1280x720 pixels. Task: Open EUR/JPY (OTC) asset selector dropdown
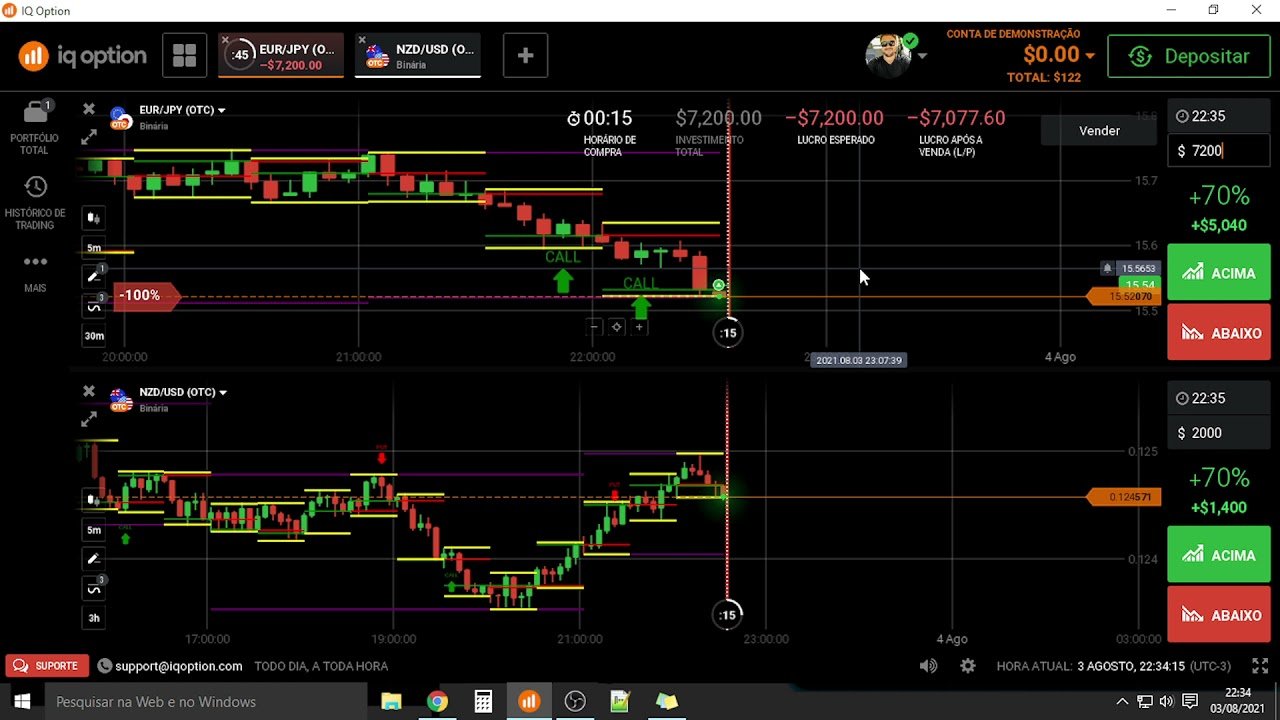click(x=182, y=110)
